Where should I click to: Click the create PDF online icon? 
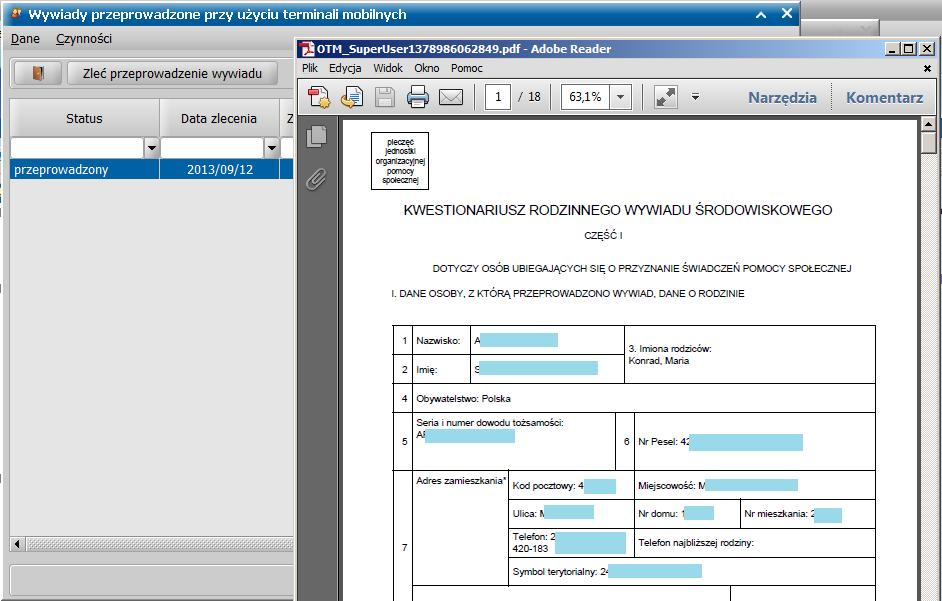(x=319, y=97)
